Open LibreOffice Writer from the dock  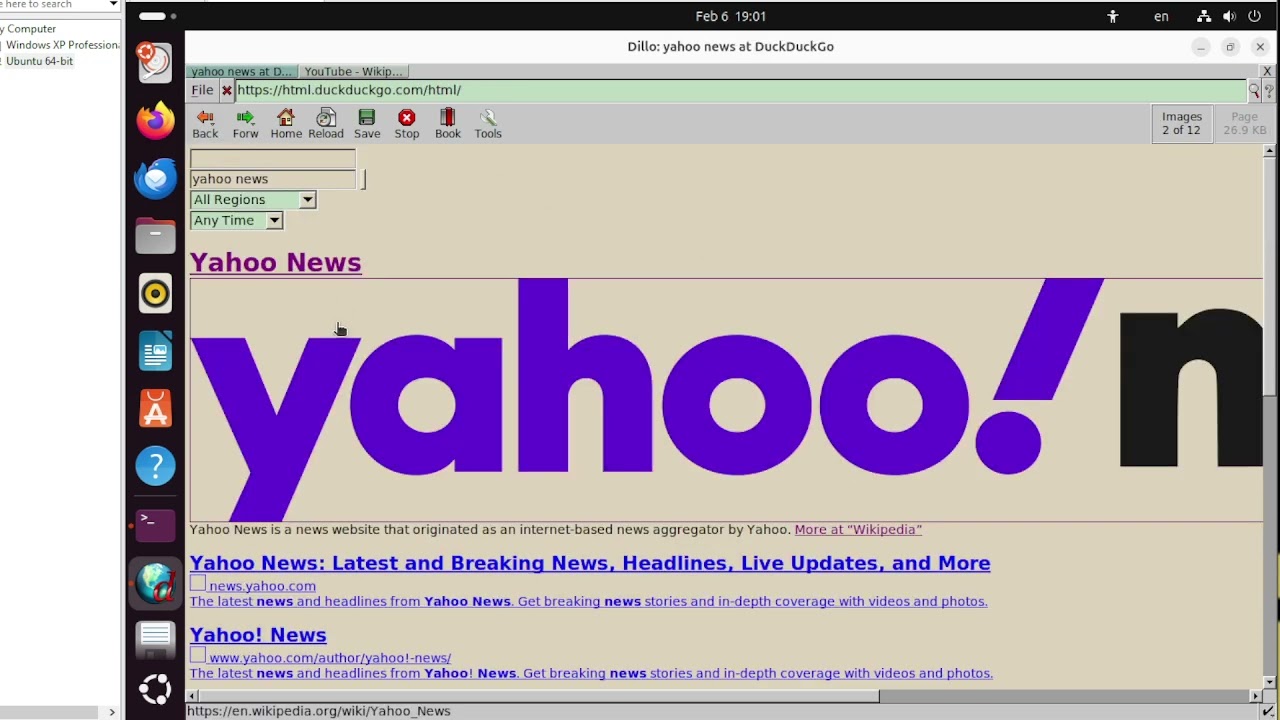point(155,351)
